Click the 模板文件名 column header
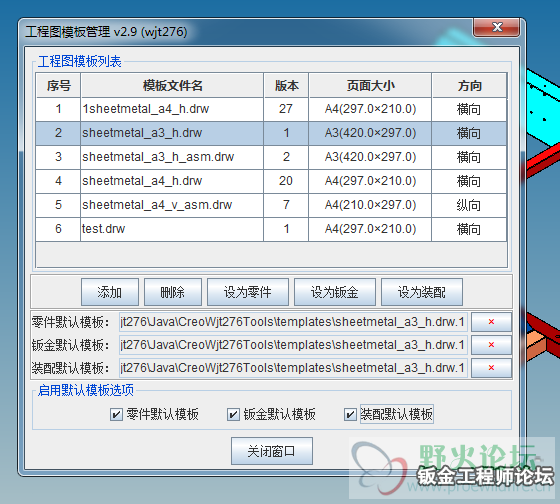This screenshot has height=504, width=560. tap(172, 85)
